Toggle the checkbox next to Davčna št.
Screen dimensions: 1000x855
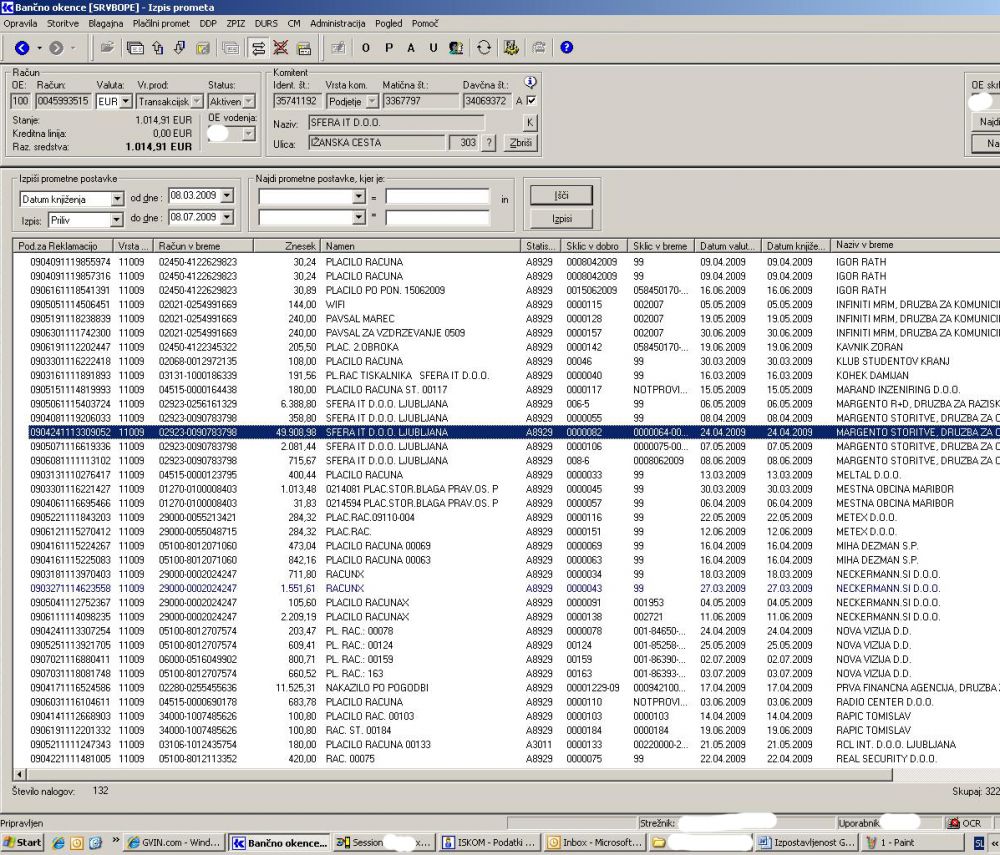[x=531, y=101]
